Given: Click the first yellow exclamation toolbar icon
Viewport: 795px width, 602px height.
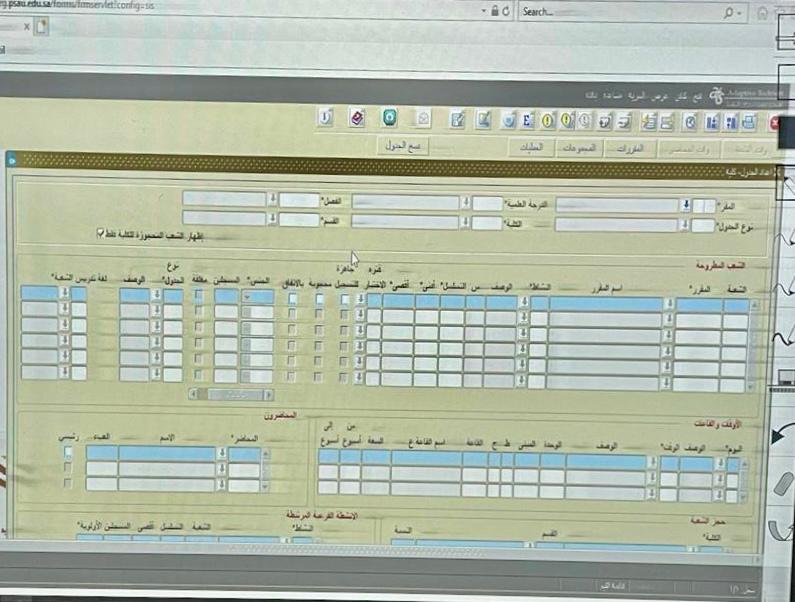Looking at the screenshot, I should click(548, 120).
